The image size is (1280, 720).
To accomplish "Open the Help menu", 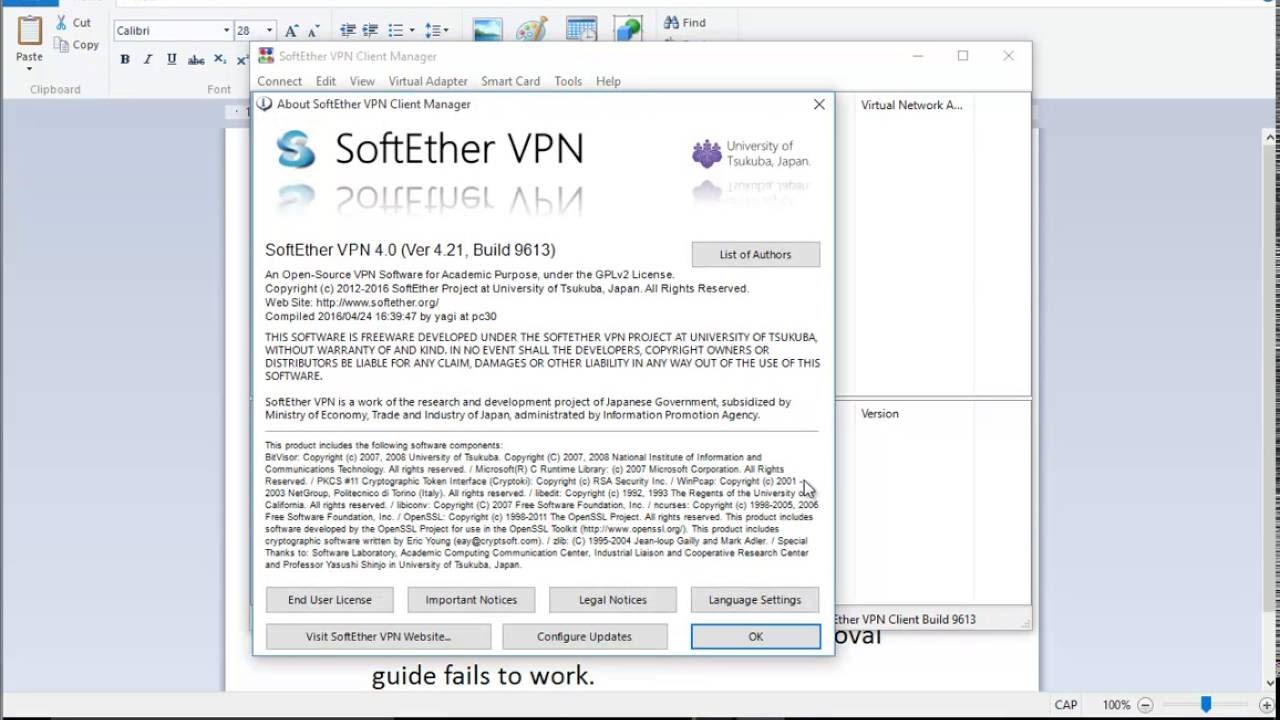I will click(x=608, y=81).
